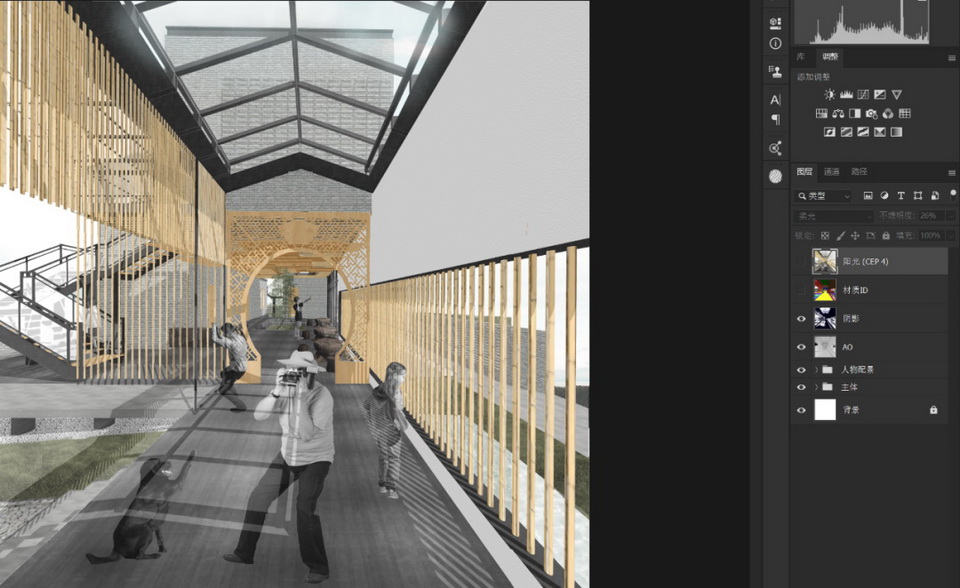This screenshot has height=588, width=960.
Task: Add a Color Balance adjustment (scales icon)
Action: [838, 113]
